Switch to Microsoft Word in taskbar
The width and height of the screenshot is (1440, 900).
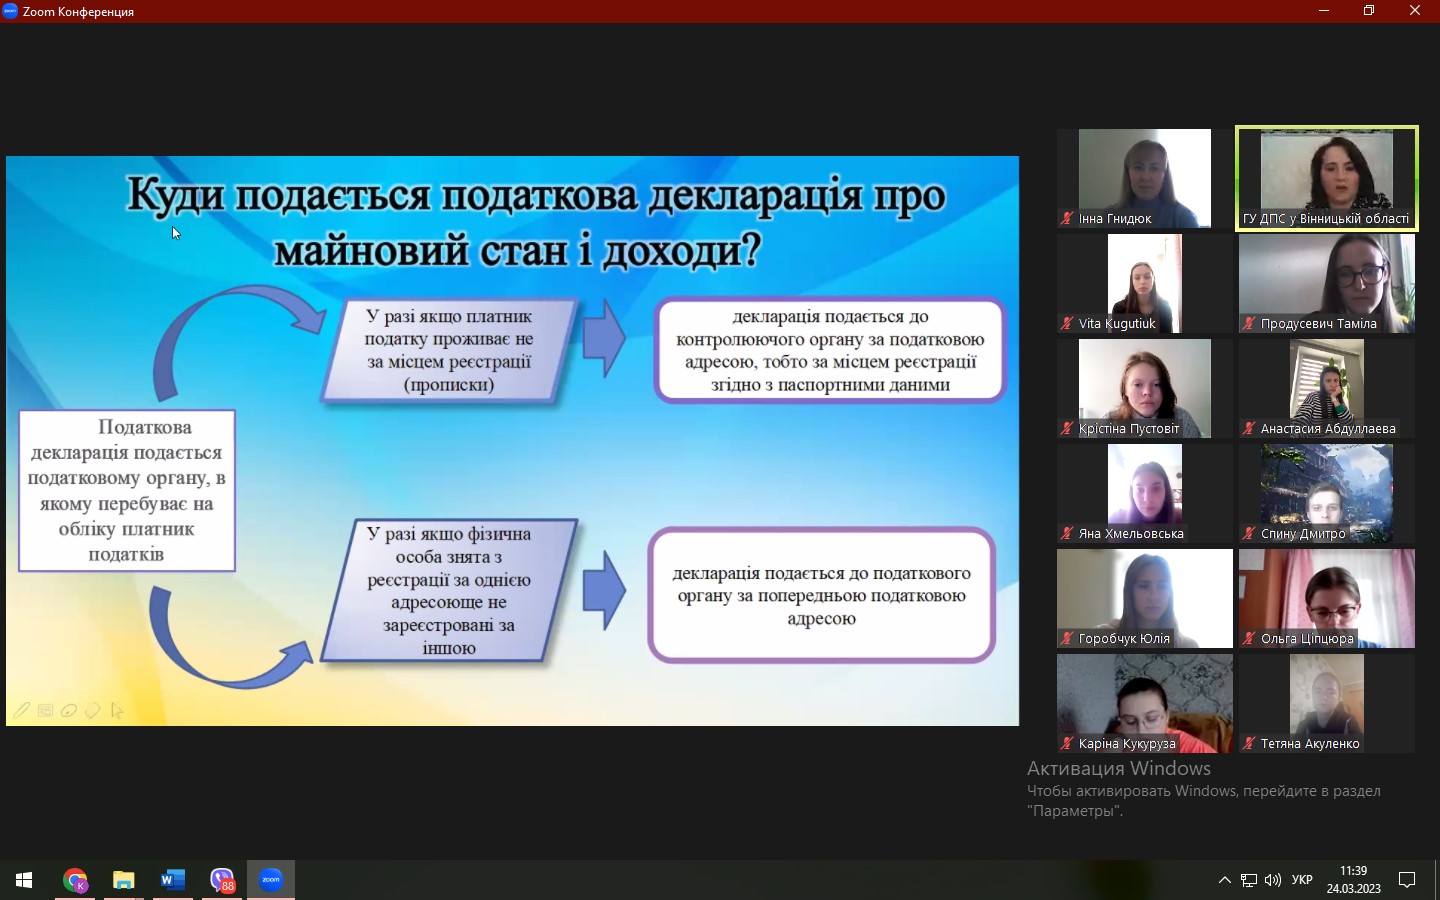(172, 880)
